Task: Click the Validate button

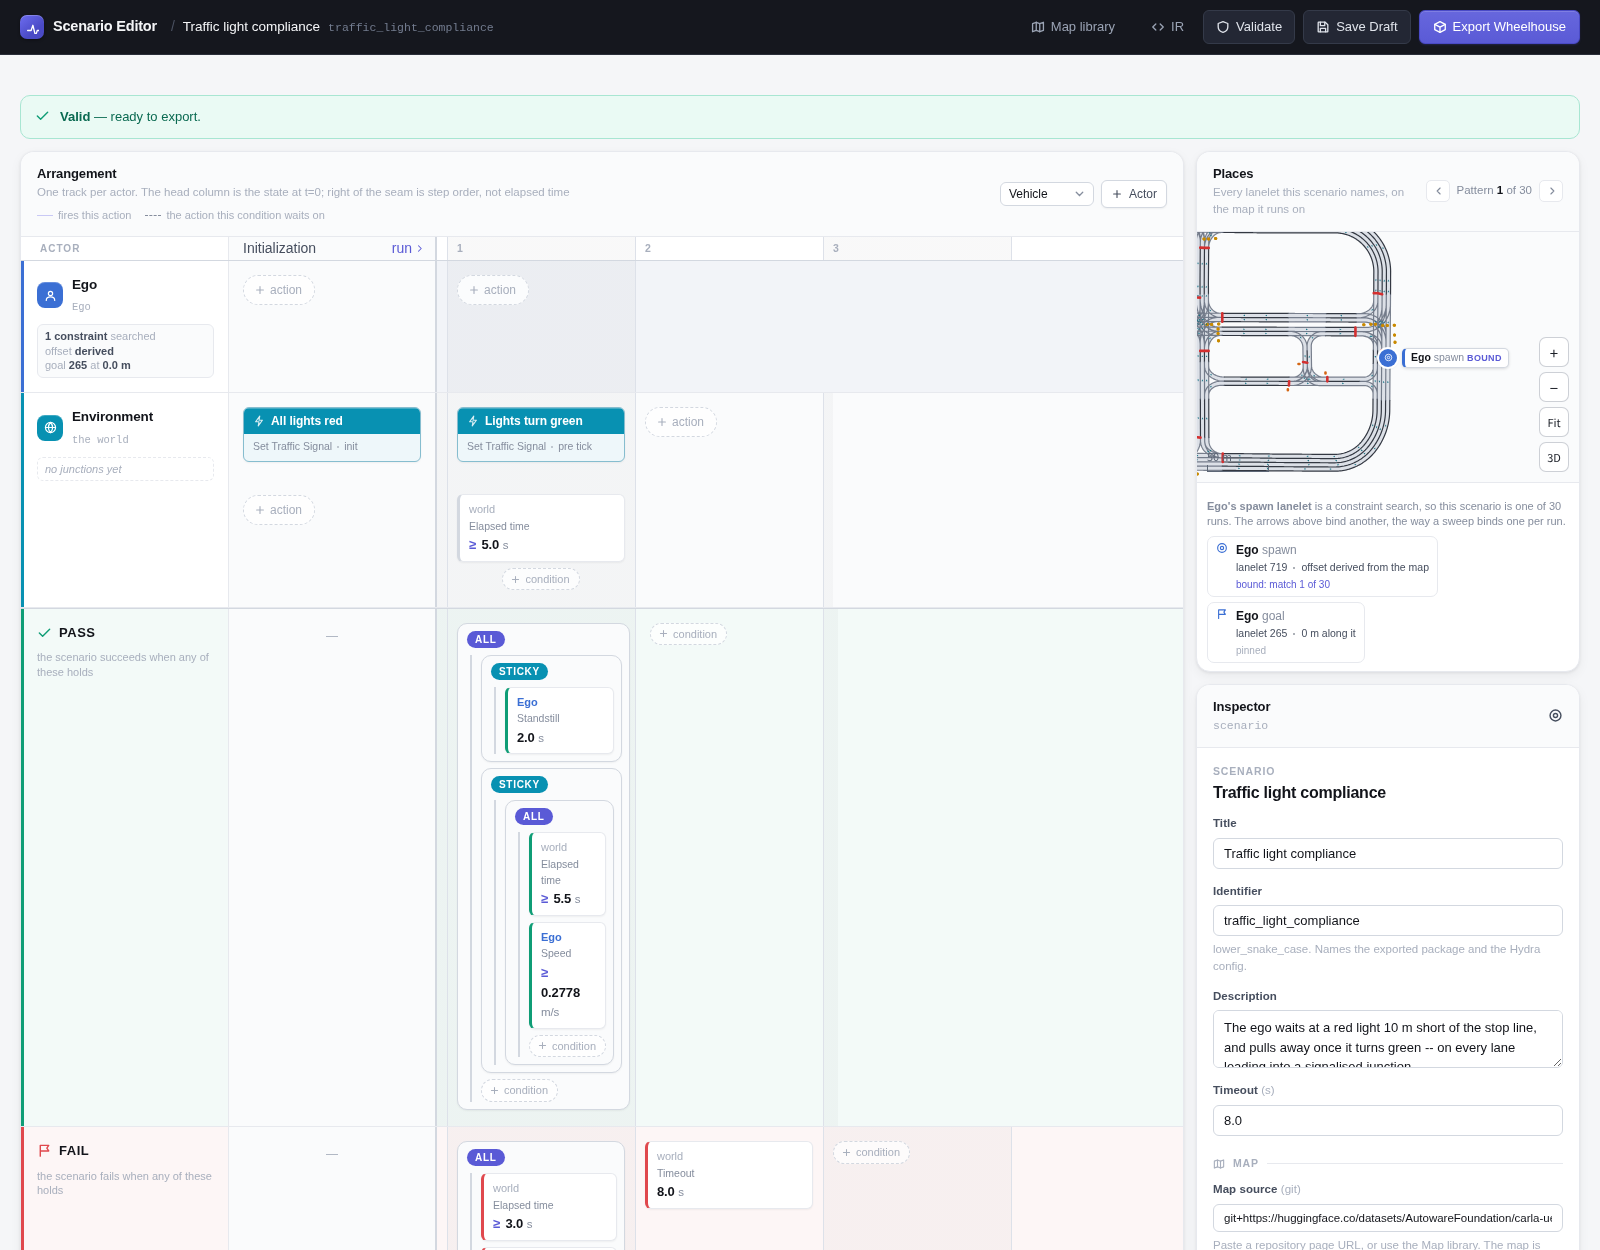Action: 1249,27
